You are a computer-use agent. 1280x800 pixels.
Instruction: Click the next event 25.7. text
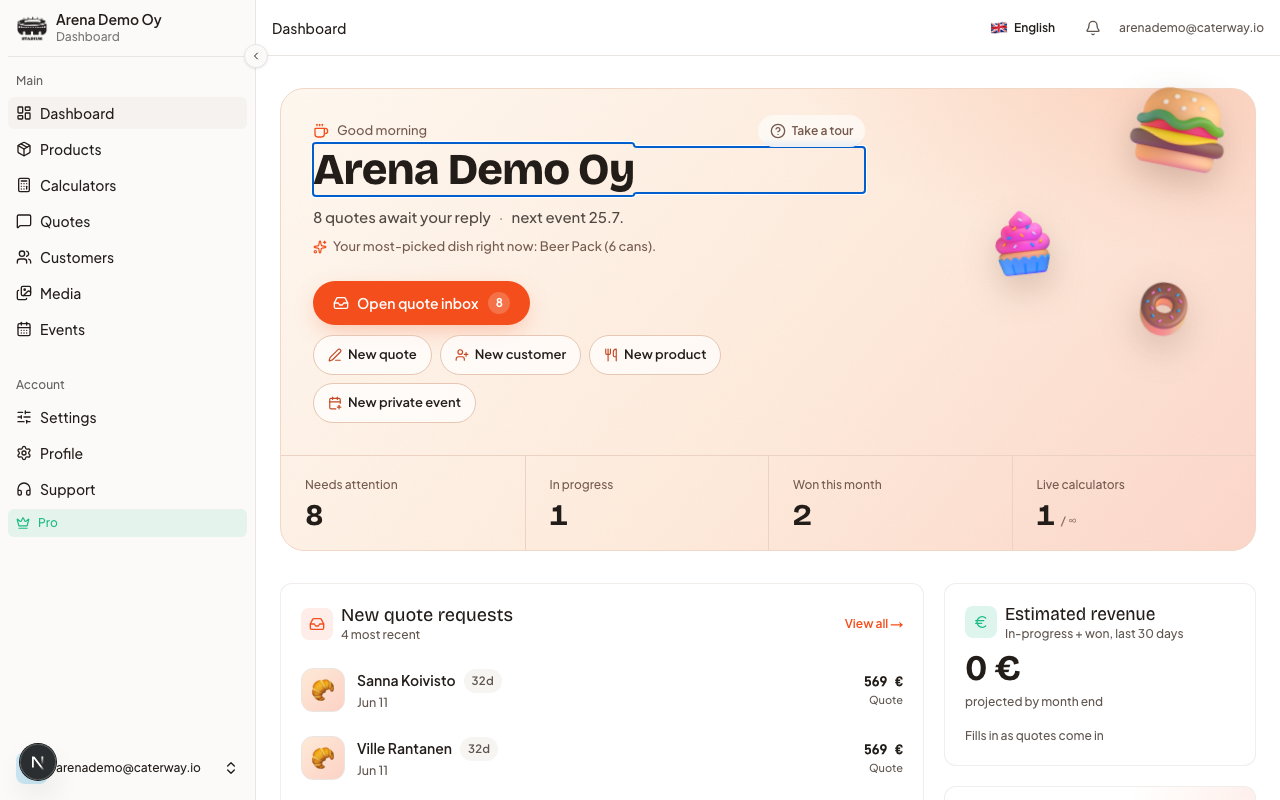tap(567, 218)
